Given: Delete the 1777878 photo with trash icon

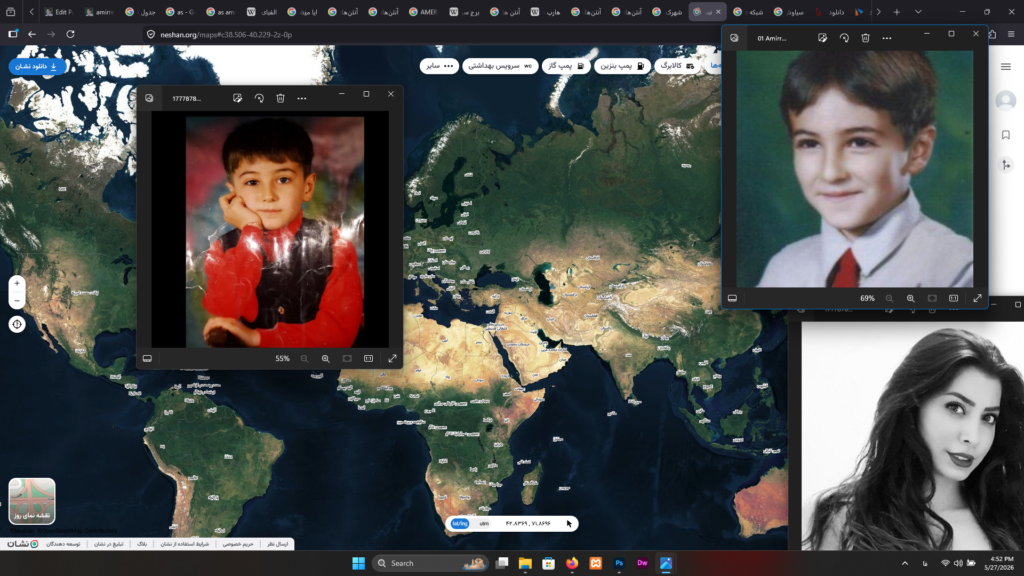Looking at the screenshot, I should coord(280,98).
